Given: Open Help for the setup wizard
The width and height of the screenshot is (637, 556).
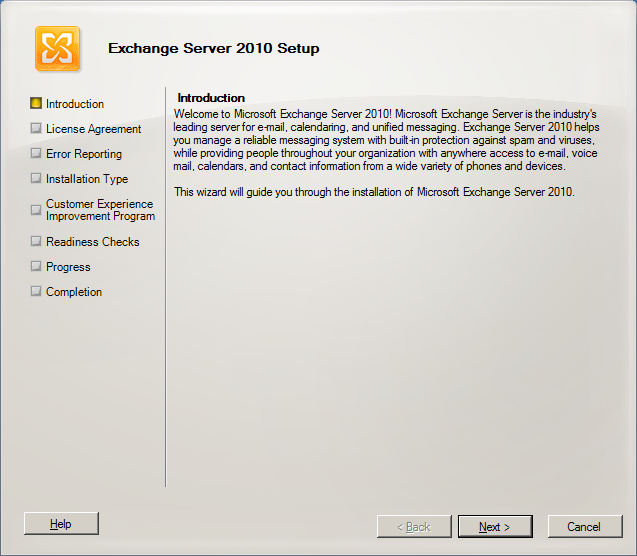Looking at the screenshot, I should pyautogui.click(x=61, y=524).
